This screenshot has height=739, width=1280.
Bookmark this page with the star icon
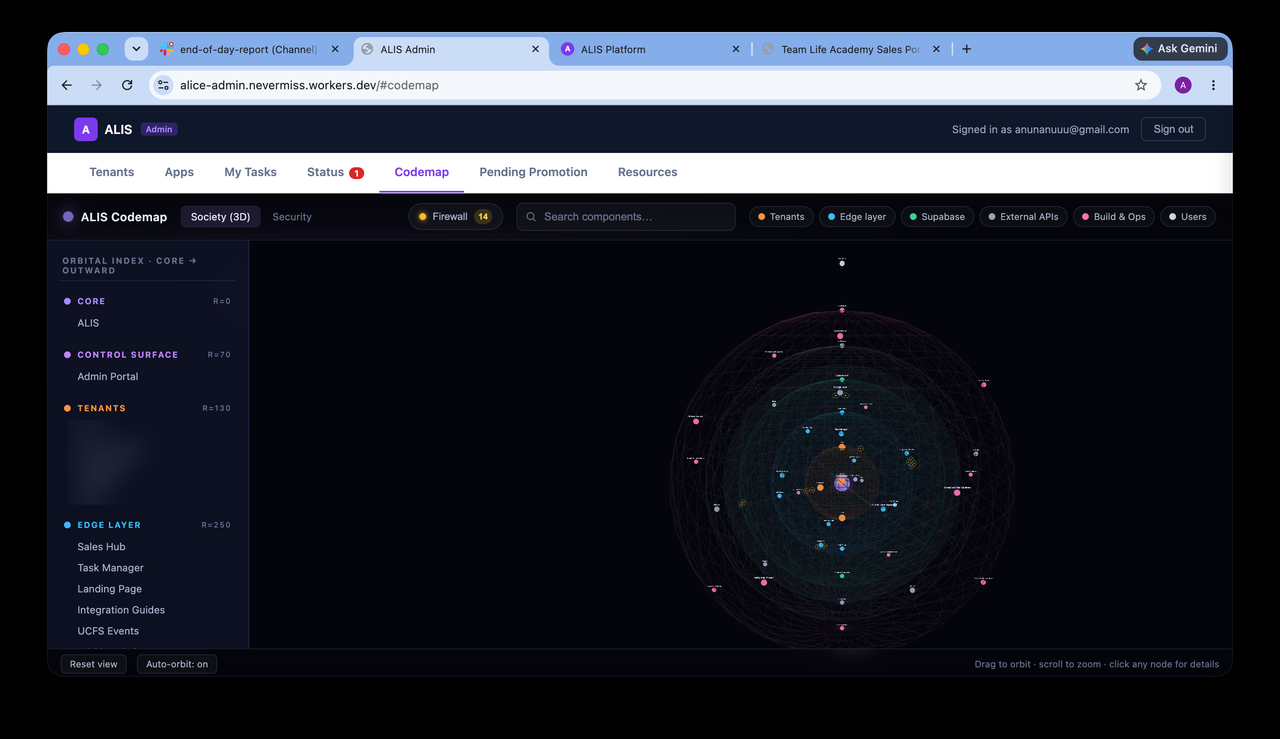(1141, 85)
